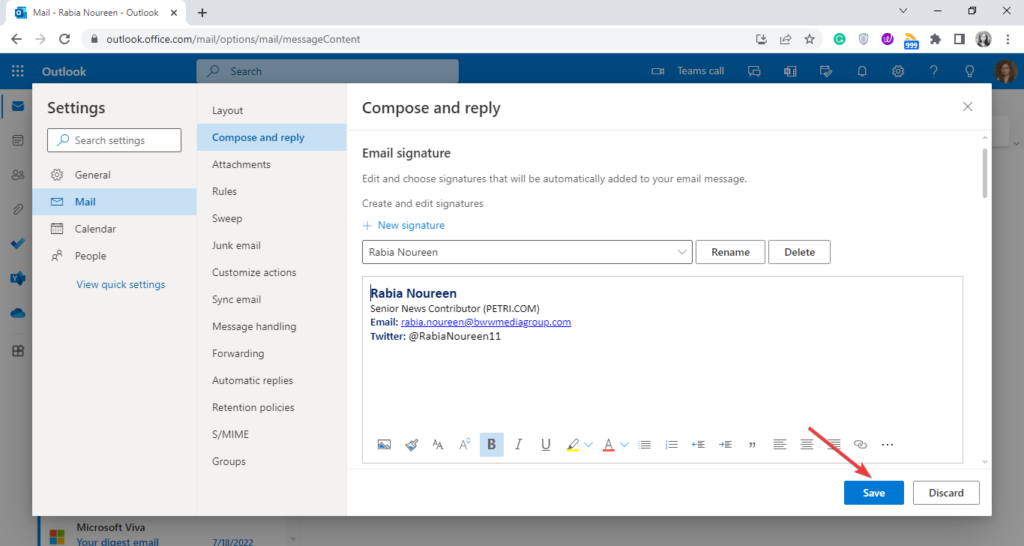Apply yellow highlight color
Image resolution: width=1024 pixels, height=546 pixels.
(x=573, y=445)
